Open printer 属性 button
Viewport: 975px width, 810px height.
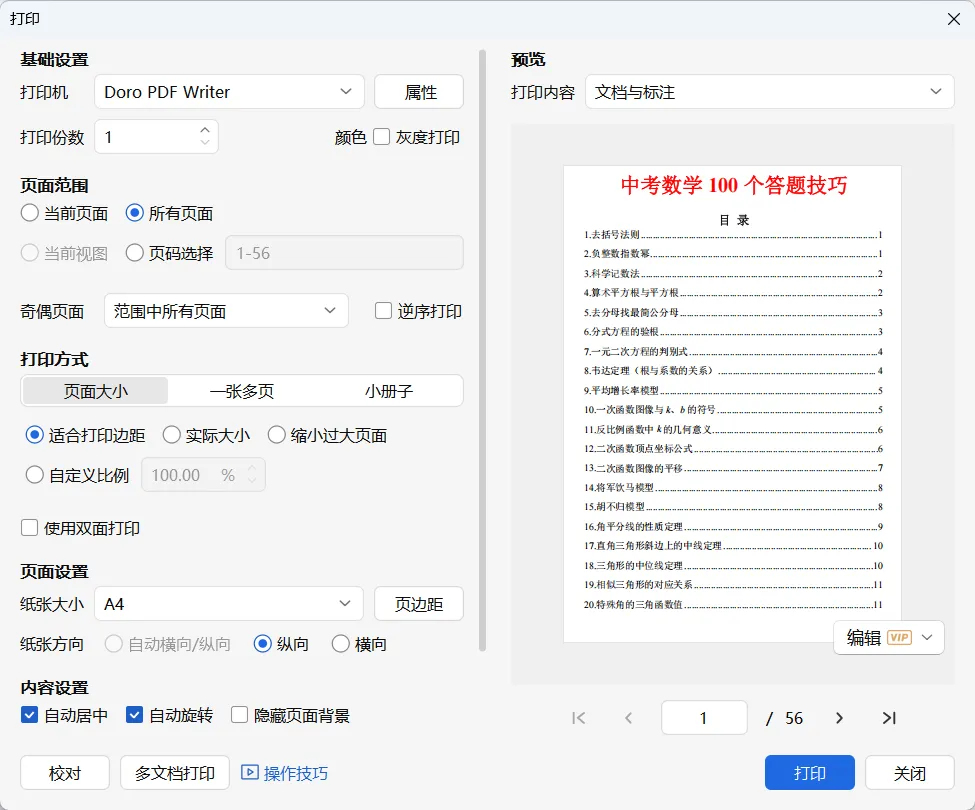pos(419,92)
